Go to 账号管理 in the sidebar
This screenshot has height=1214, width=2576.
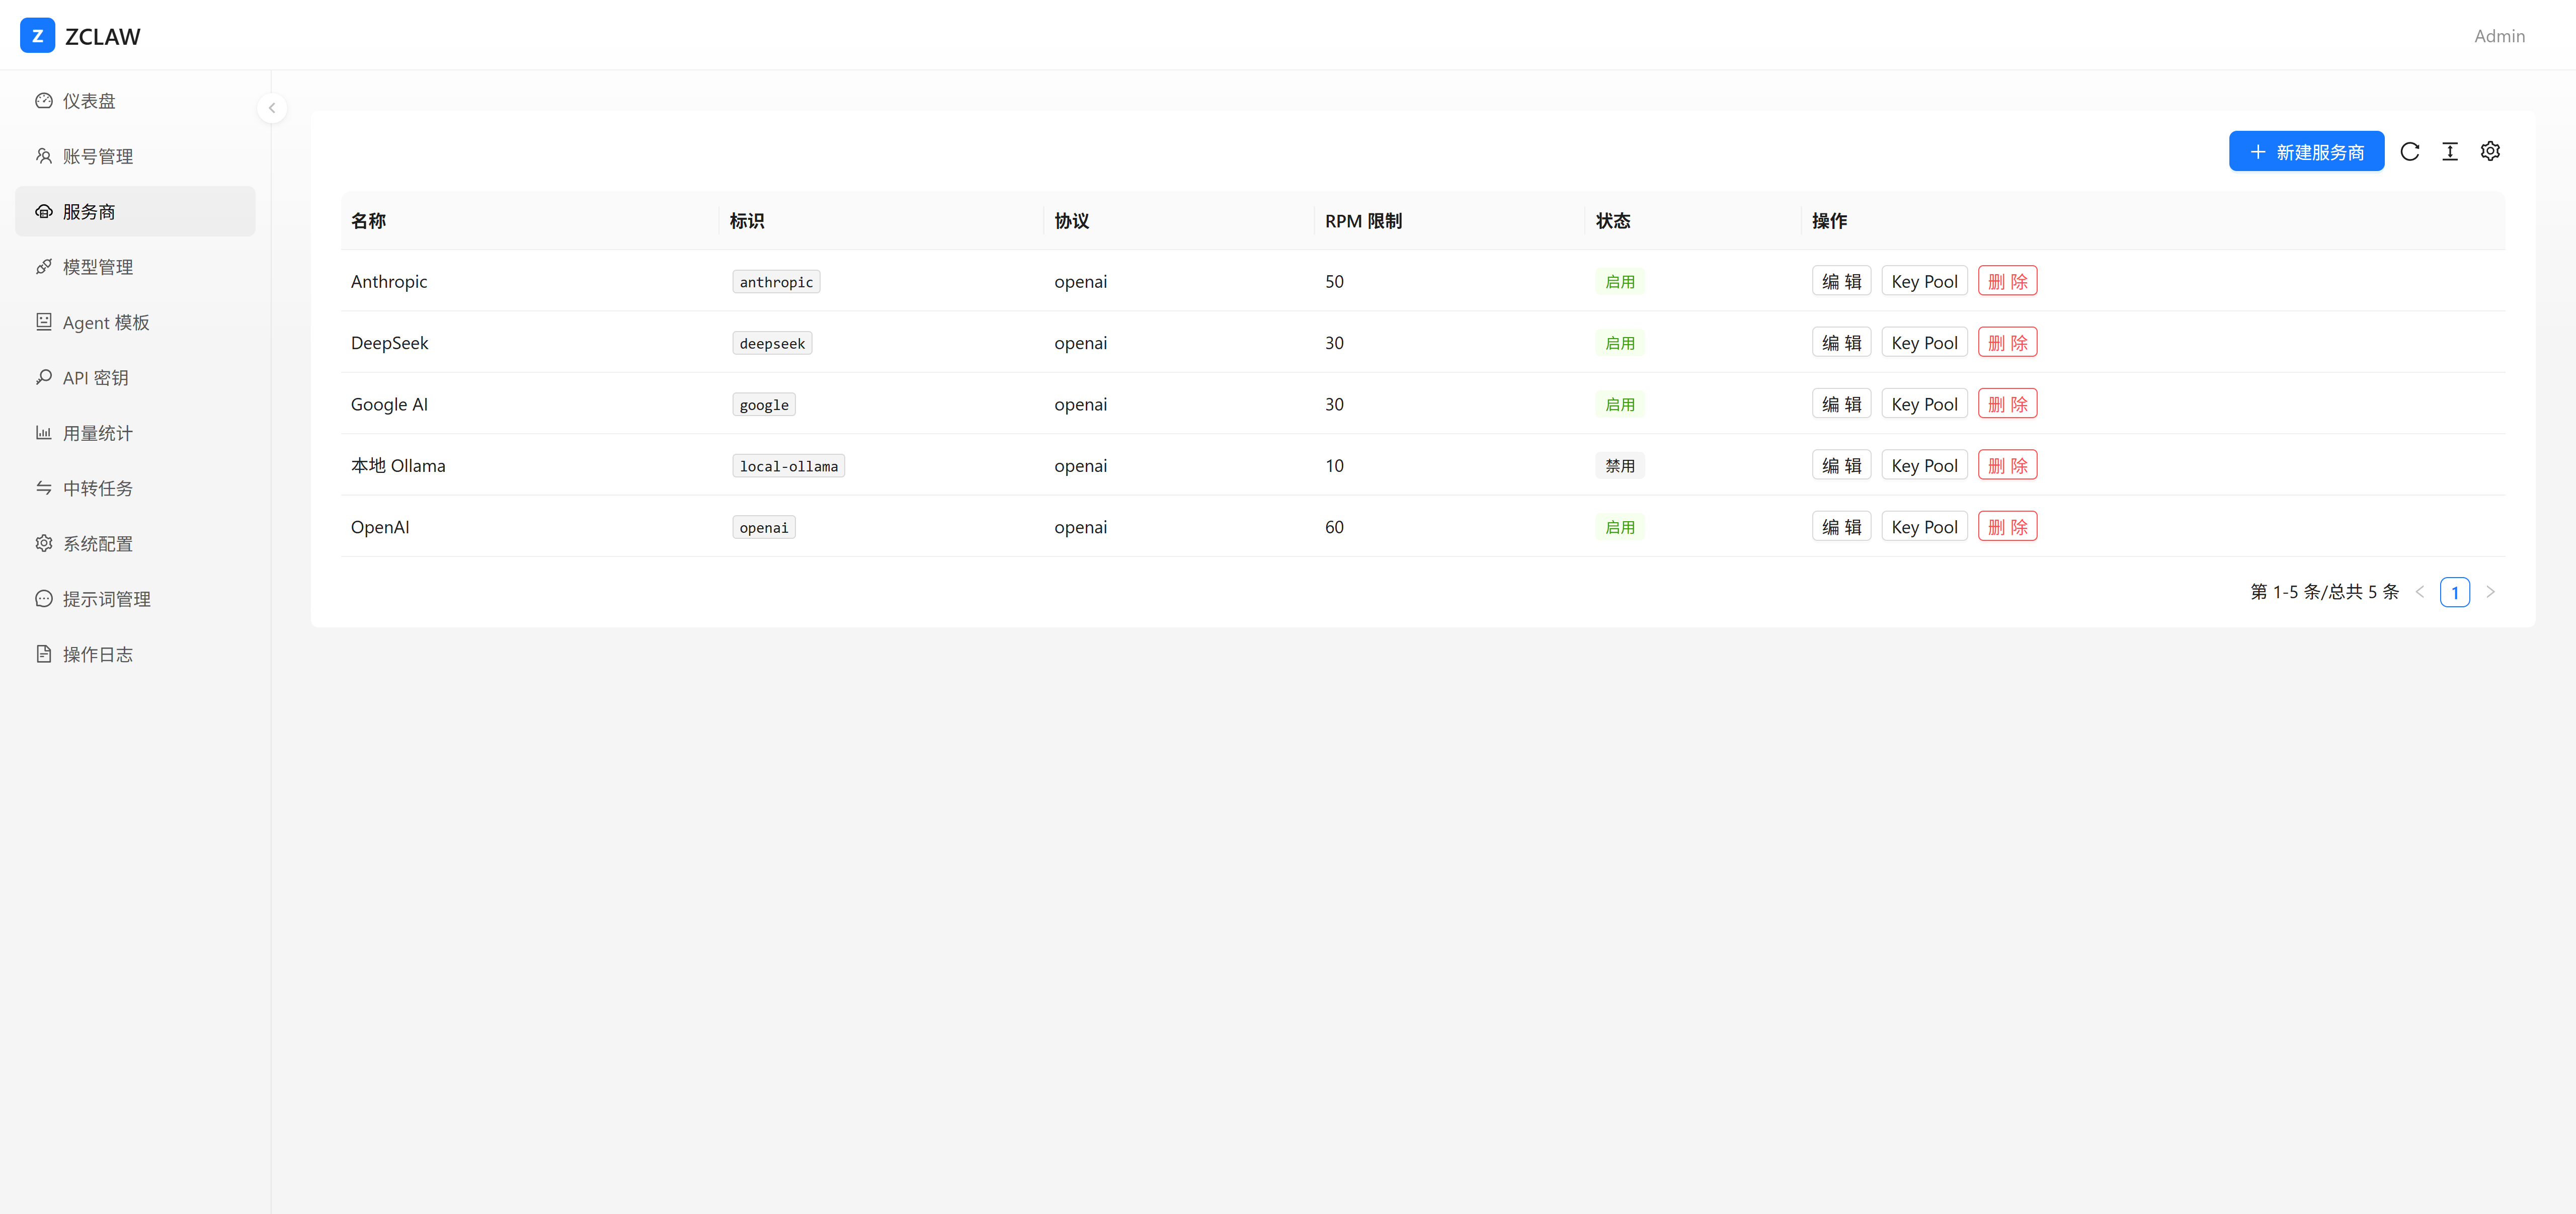tap(97, 156)
